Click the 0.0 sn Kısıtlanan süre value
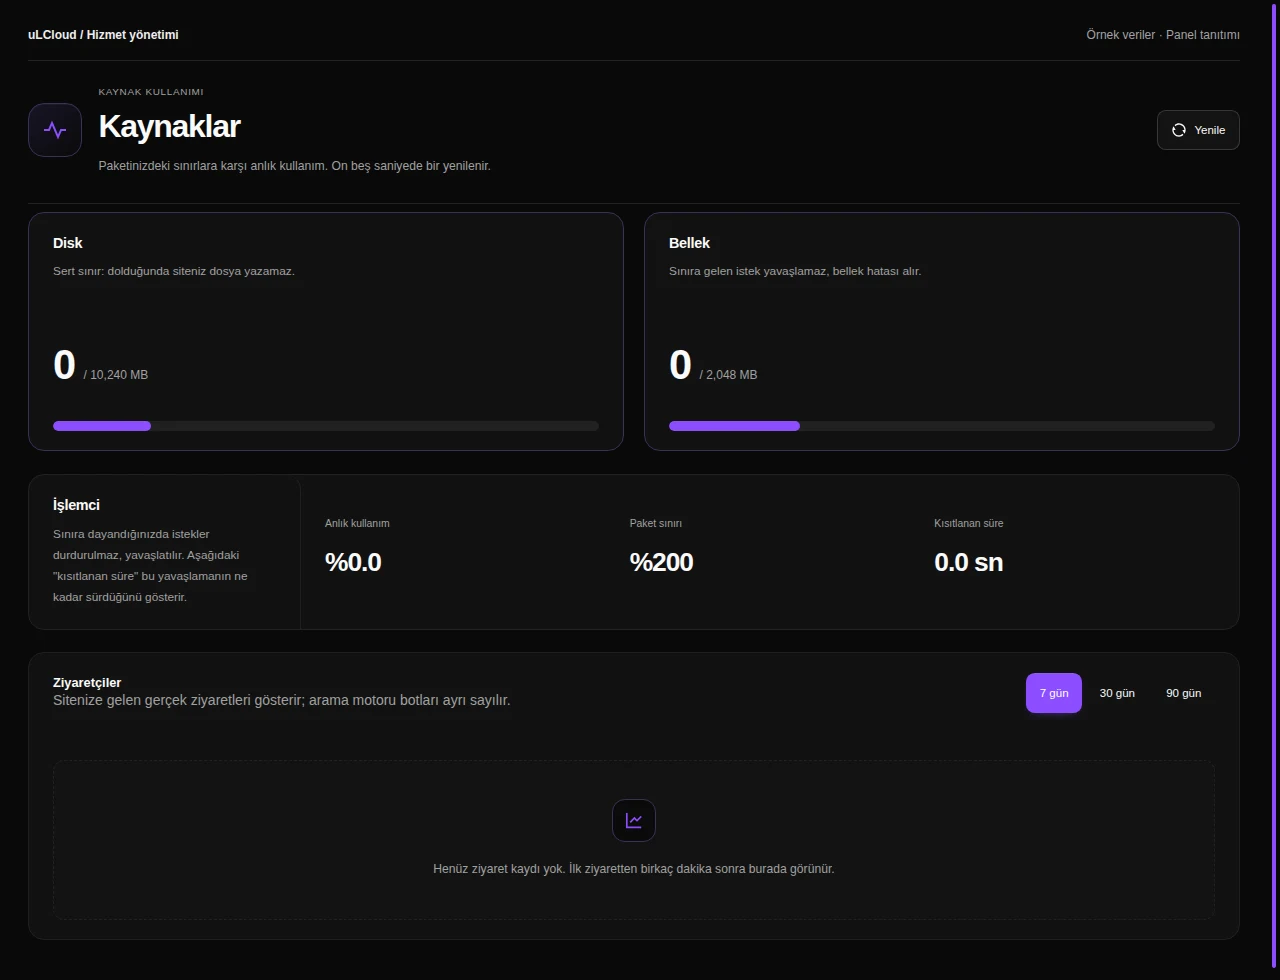1280x980 pixels. click(x=968, y=562)
